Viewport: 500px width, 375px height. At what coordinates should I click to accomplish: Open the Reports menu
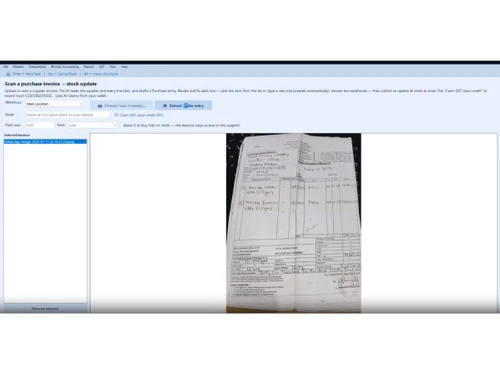point(89,67)
